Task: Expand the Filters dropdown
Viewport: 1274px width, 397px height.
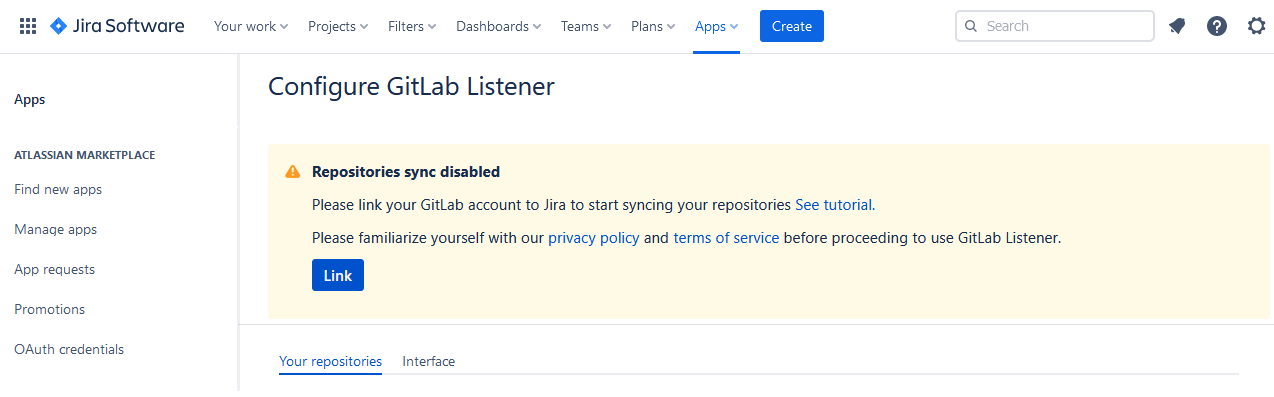Action: click(412, 26)
